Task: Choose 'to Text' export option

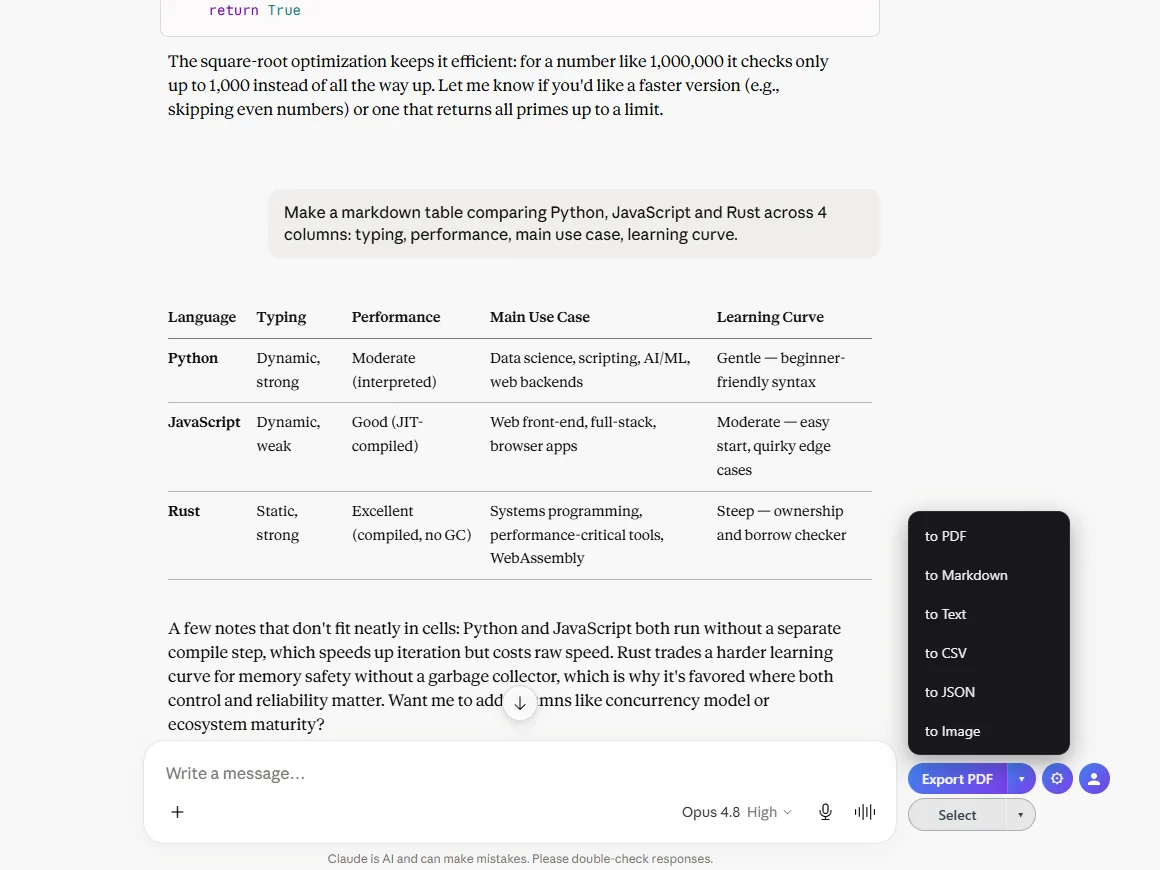Action: (x=988, y=614)
